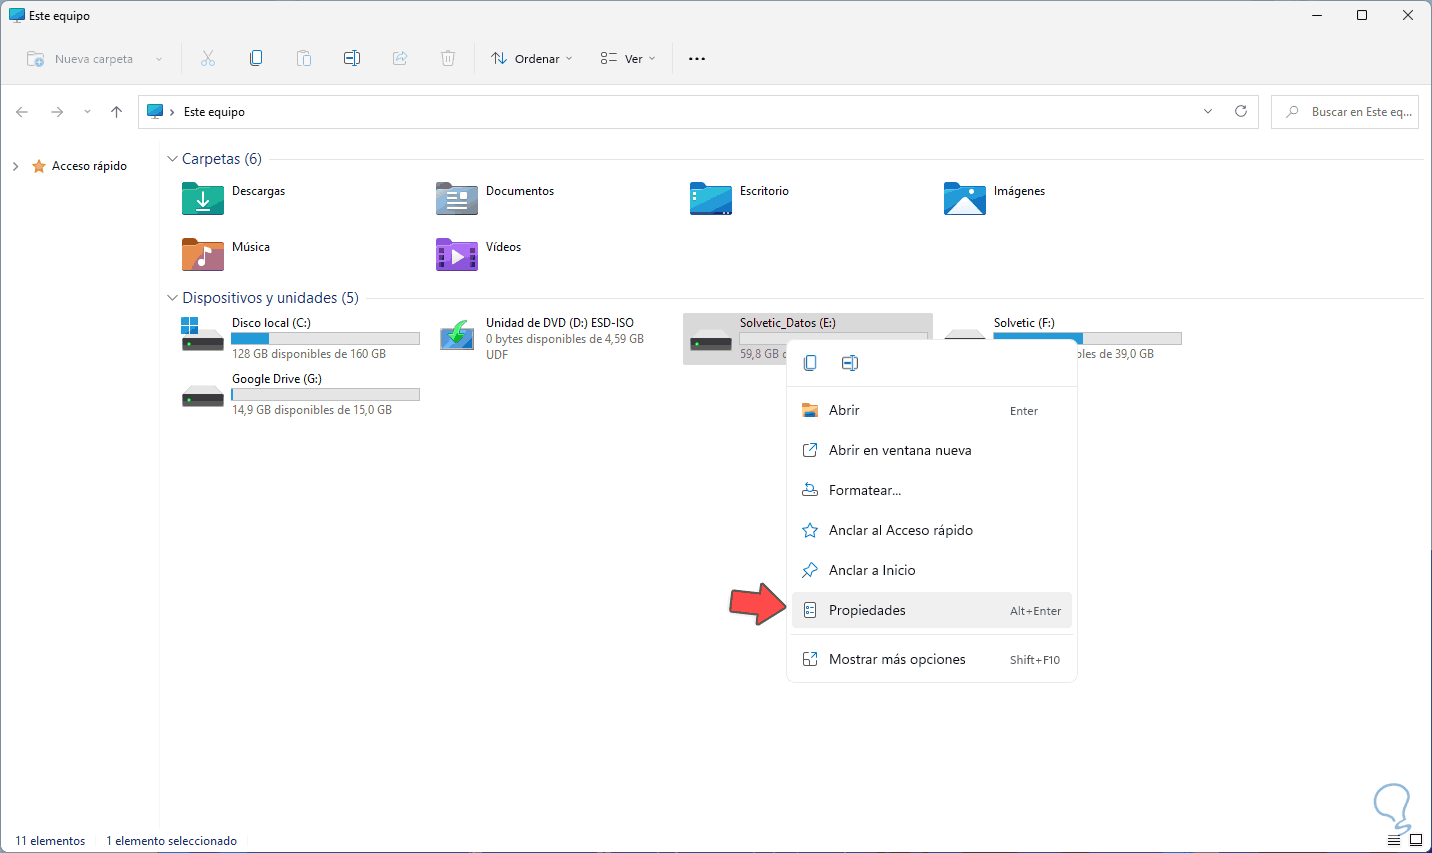Image resolution: width=1432 pixels, height=853 pixels.
Task: Open the Escritorio folder icon
Action: (711, 199)
